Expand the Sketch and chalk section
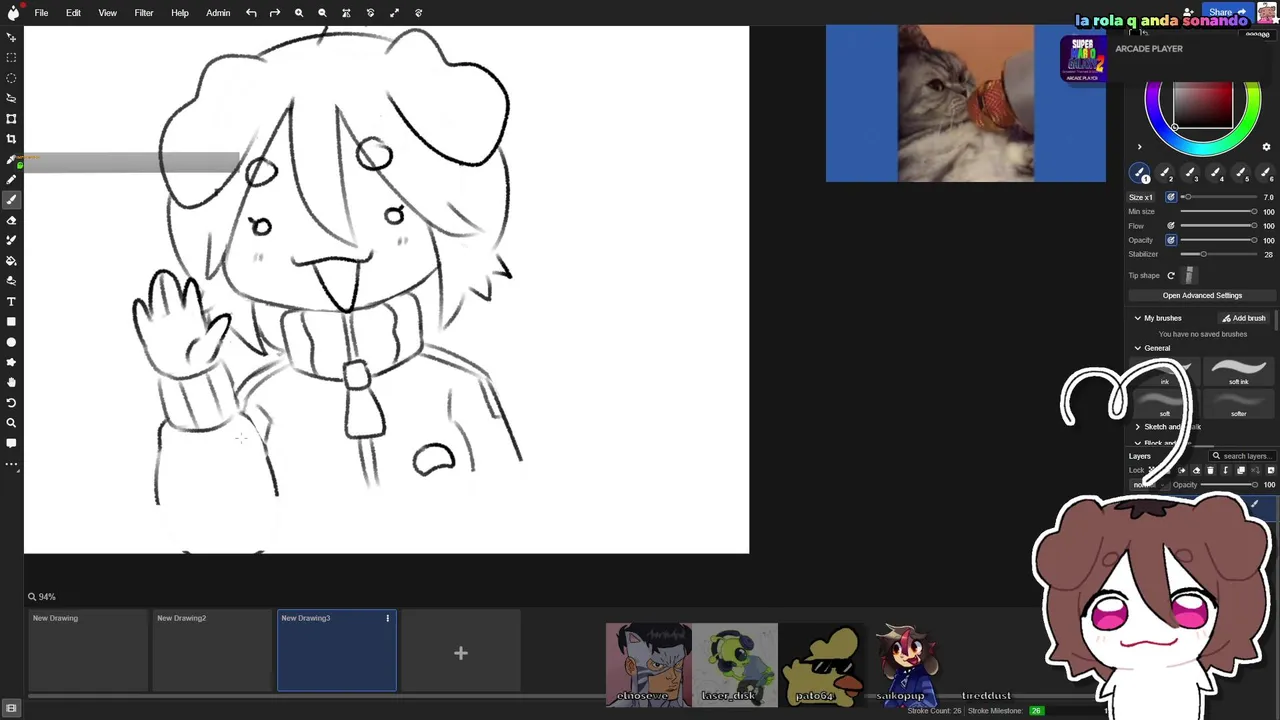 (1137, 427)
